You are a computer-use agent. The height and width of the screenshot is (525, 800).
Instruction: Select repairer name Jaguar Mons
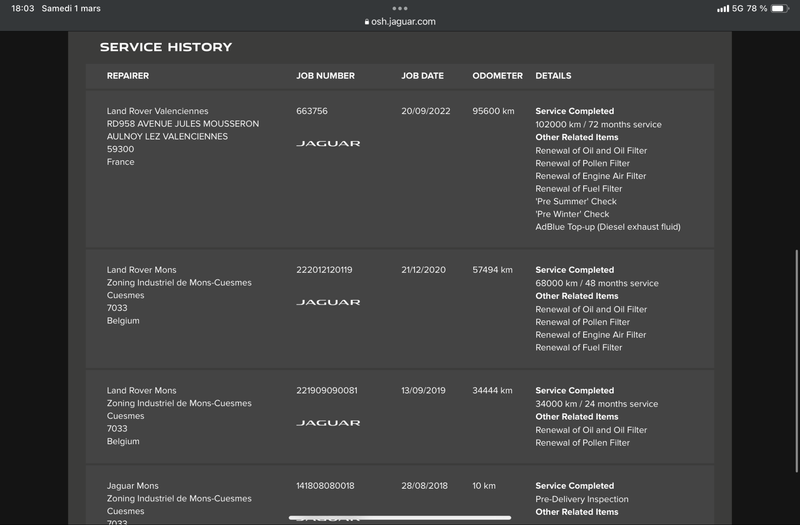133,486
